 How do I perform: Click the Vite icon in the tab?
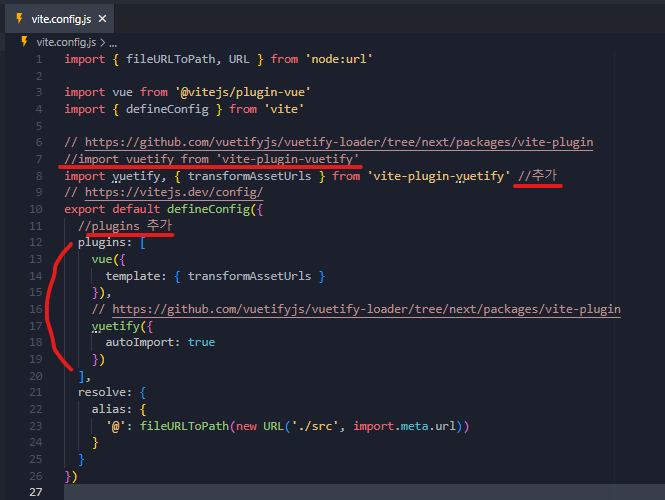point(20,18)
